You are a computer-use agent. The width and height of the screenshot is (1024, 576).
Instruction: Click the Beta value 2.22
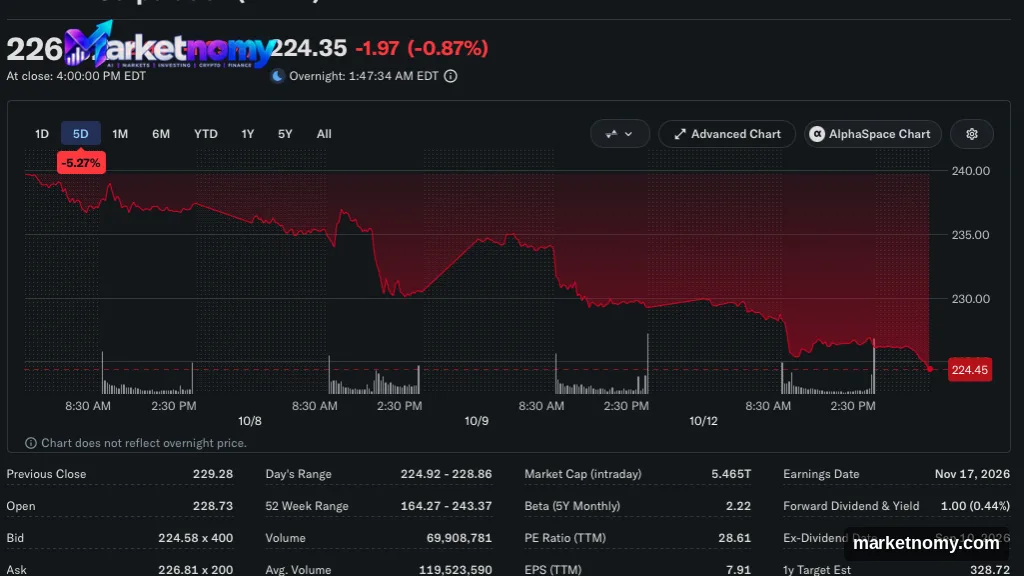pyautogui.click(x=738, y=506)
